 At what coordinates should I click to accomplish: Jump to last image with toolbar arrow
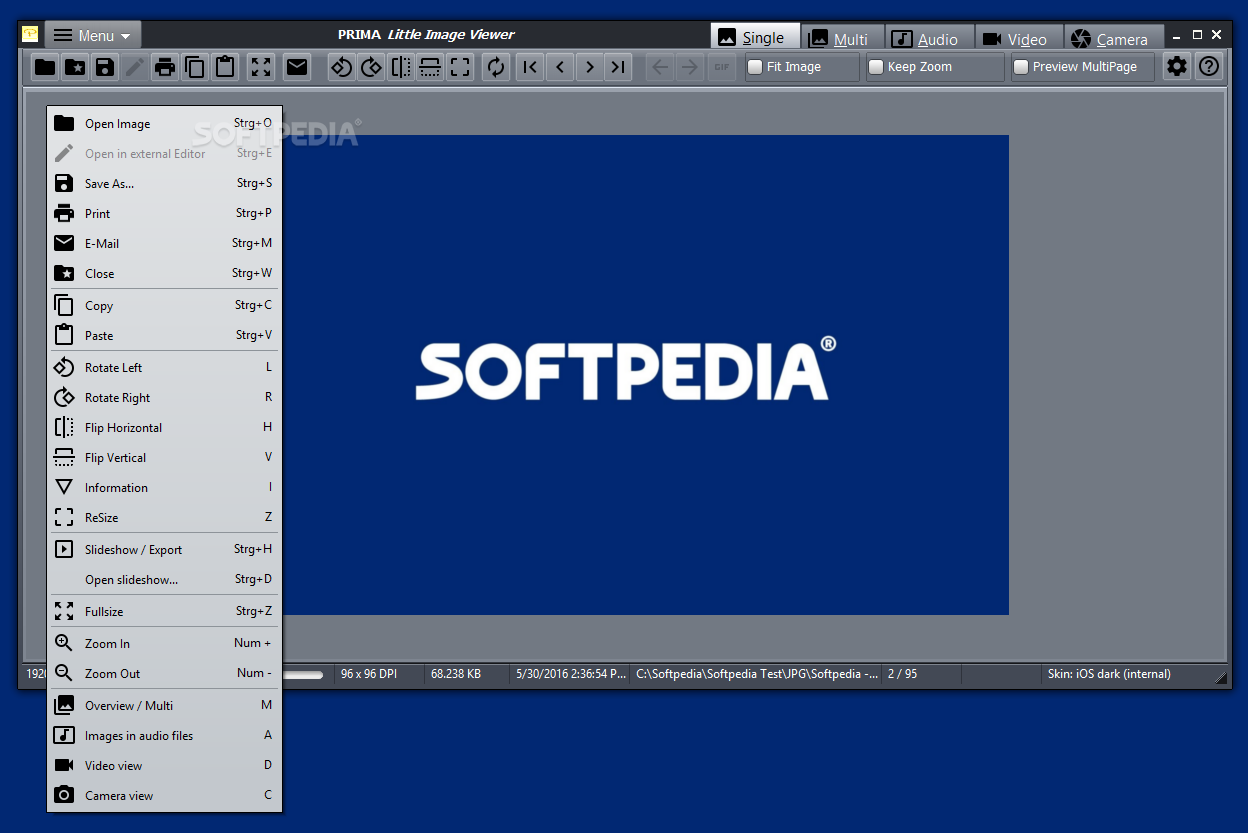pyautogui.click(x=619, y=67)
